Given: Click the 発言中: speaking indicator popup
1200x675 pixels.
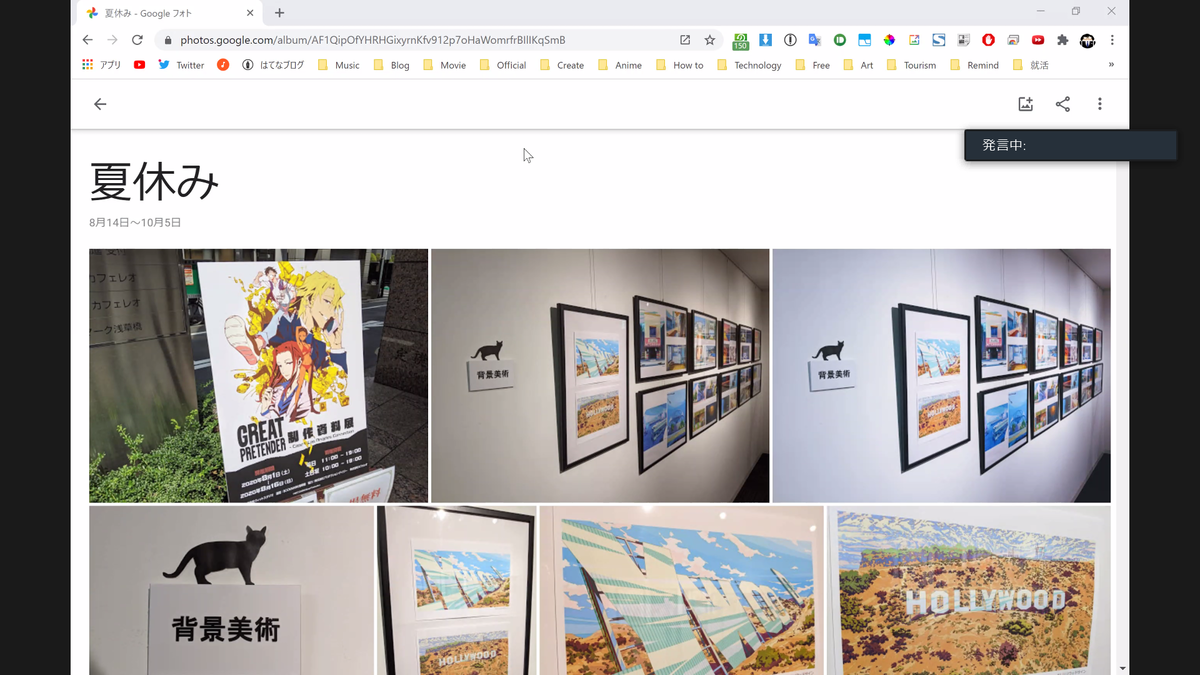Looking at the screenshot, I should [1070, 145].
